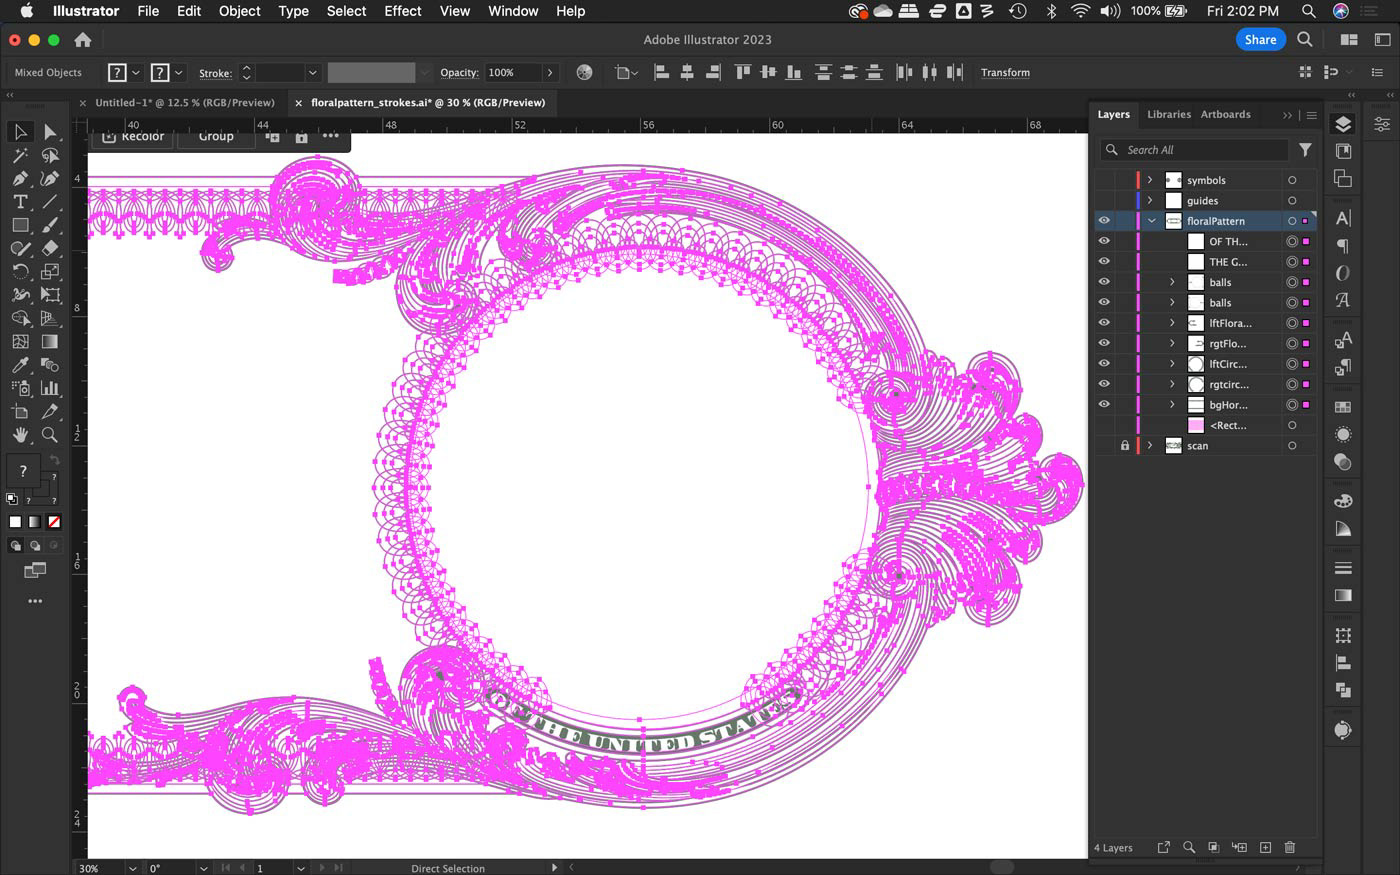Expand the guides layer
The height and width of the screenshot is (875, 1400).
tap(1150, 200)
